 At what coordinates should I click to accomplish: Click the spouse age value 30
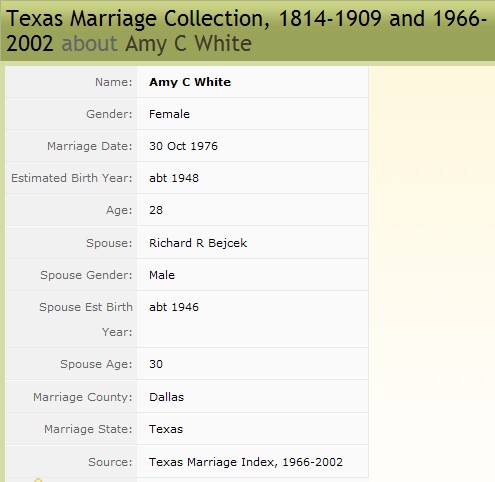click(156, 364)
